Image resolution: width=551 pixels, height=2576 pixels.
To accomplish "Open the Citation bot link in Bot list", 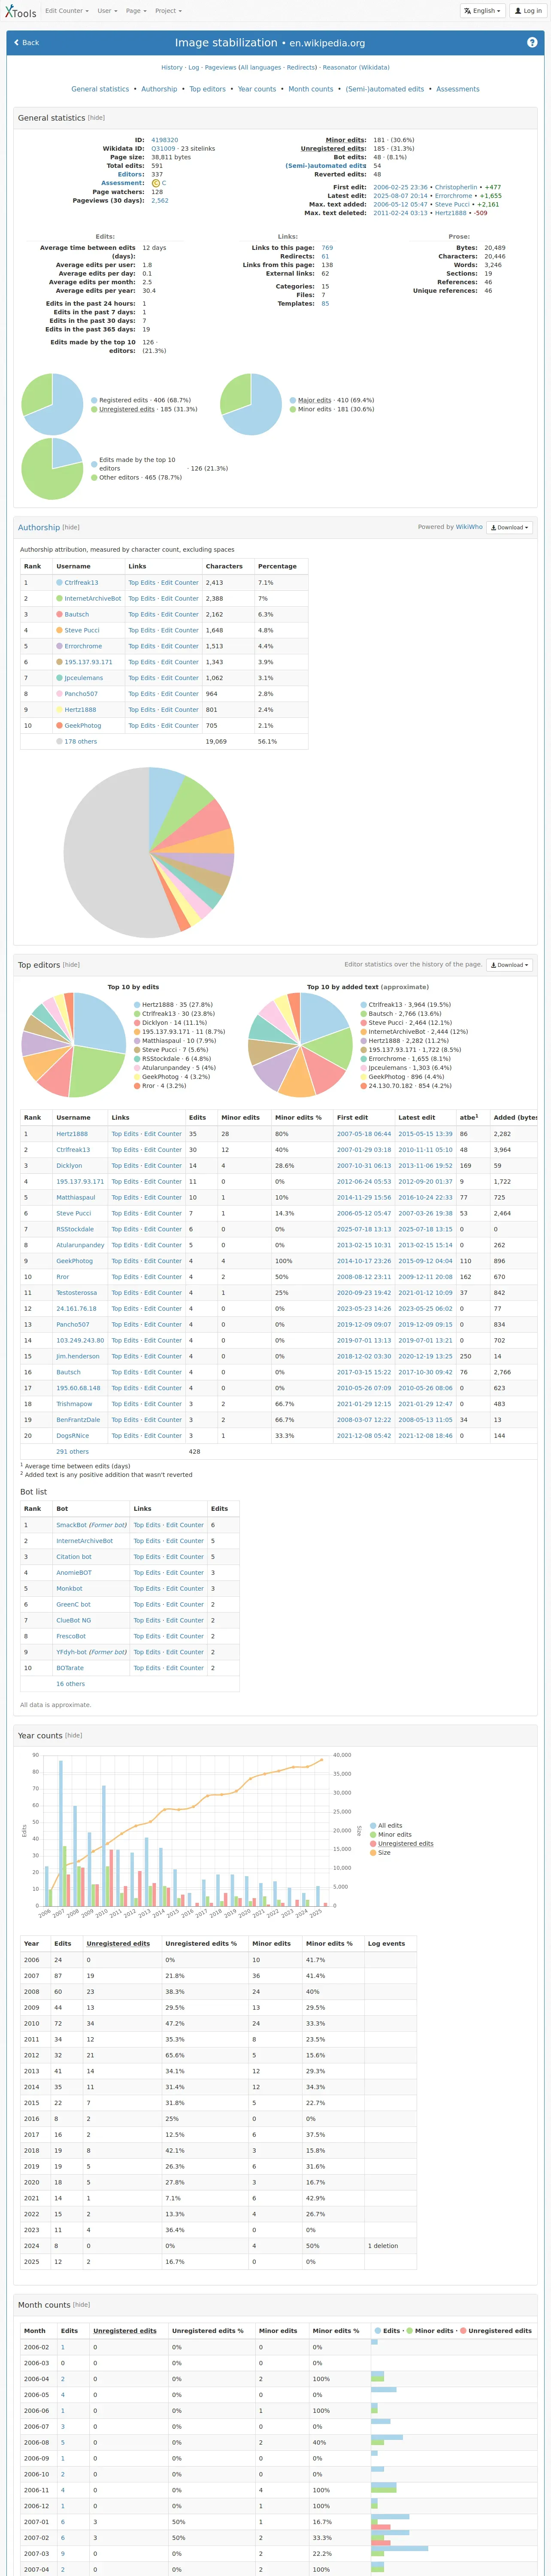I will point(74,1557).
